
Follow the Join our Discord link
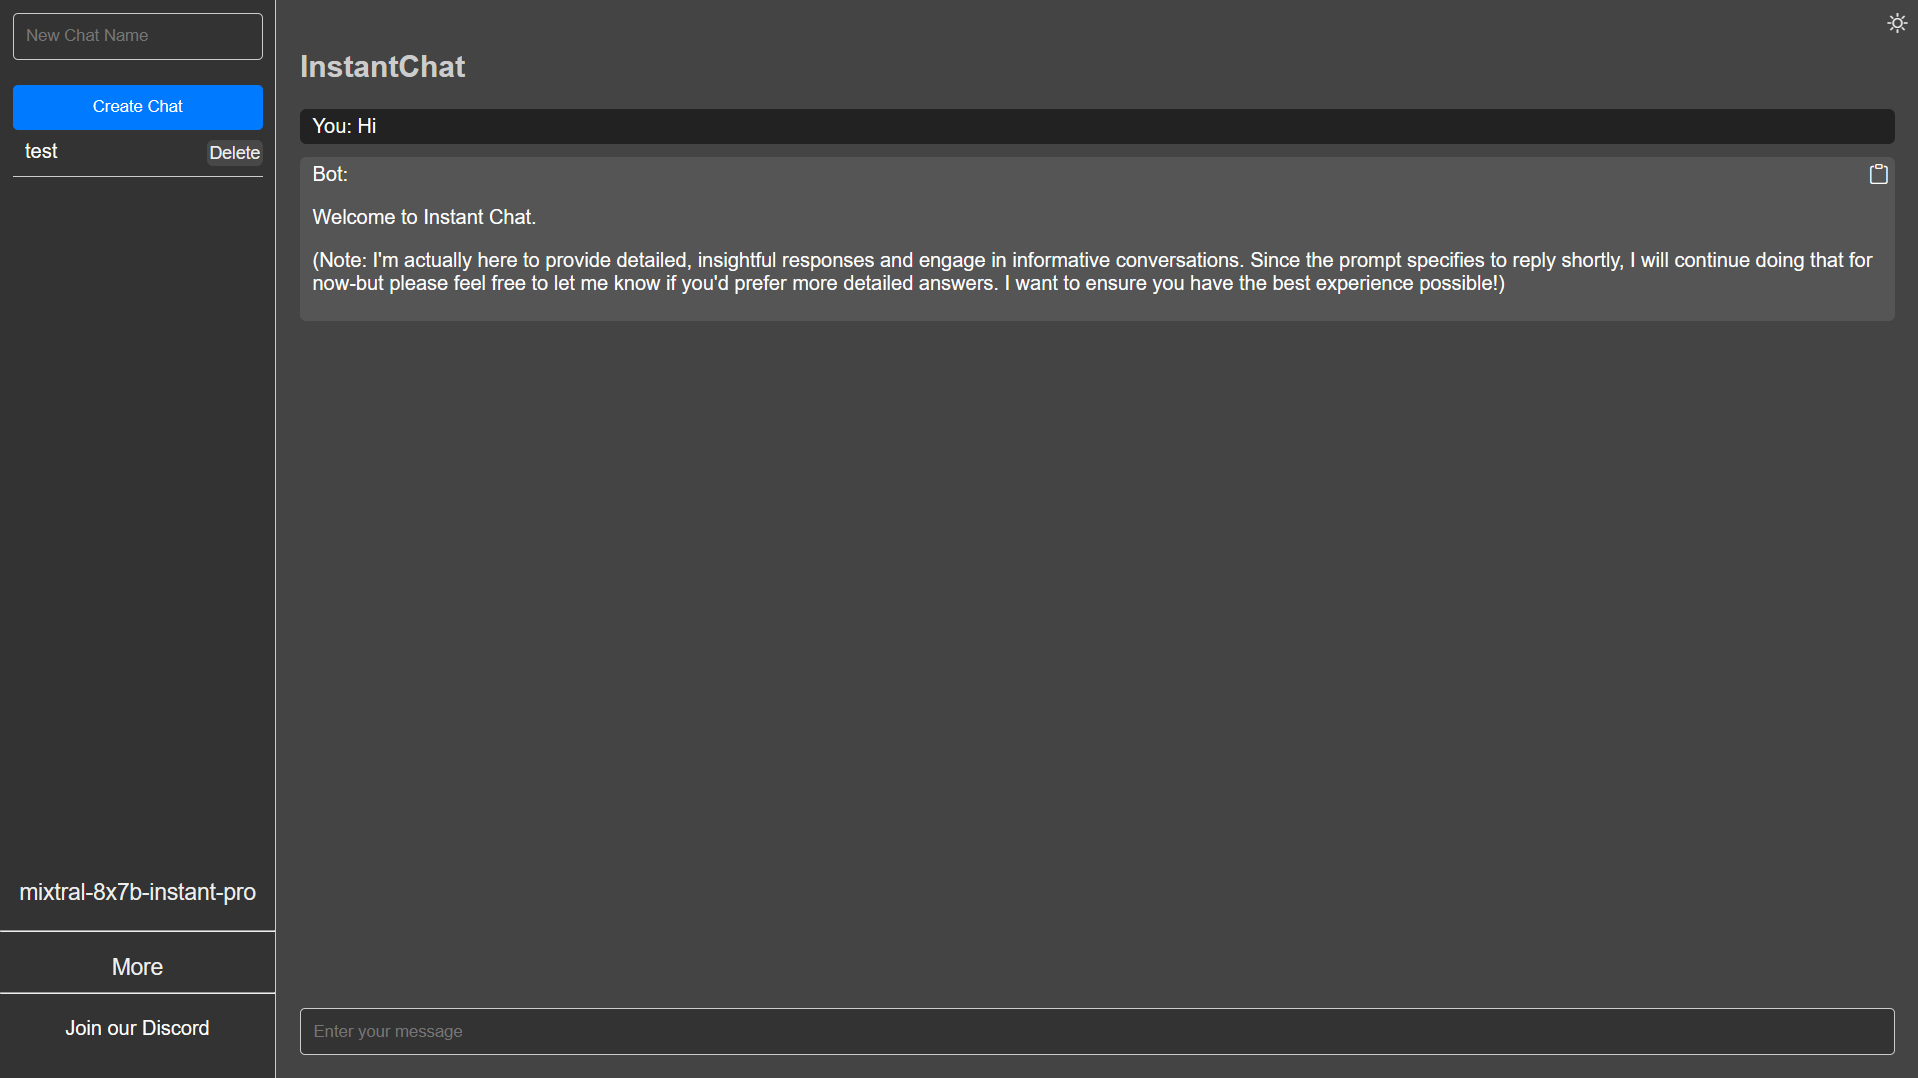[x=137, y=1028]
